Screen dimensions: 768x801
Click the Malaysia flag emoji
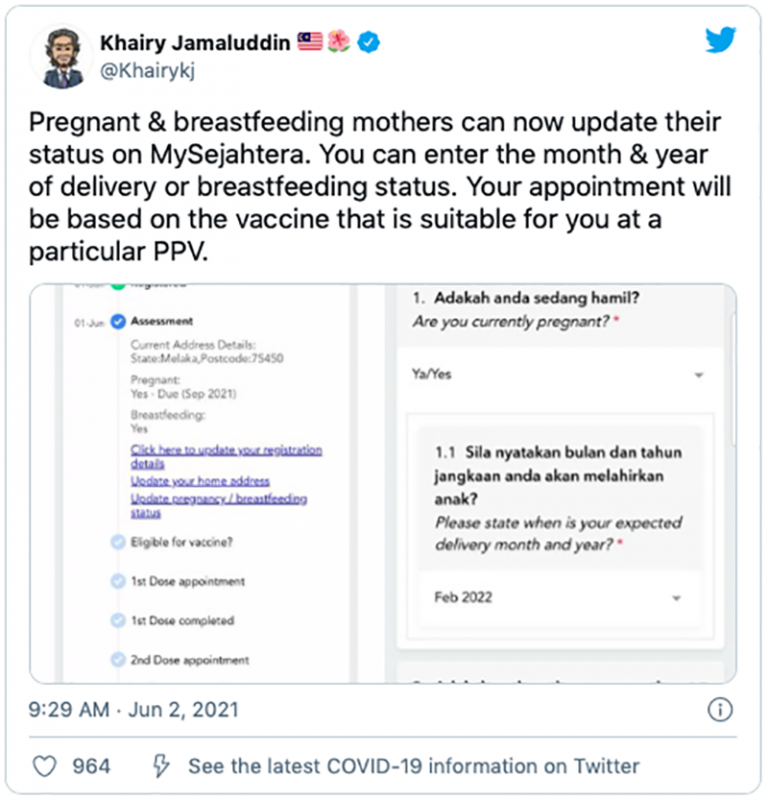point(310,43)
